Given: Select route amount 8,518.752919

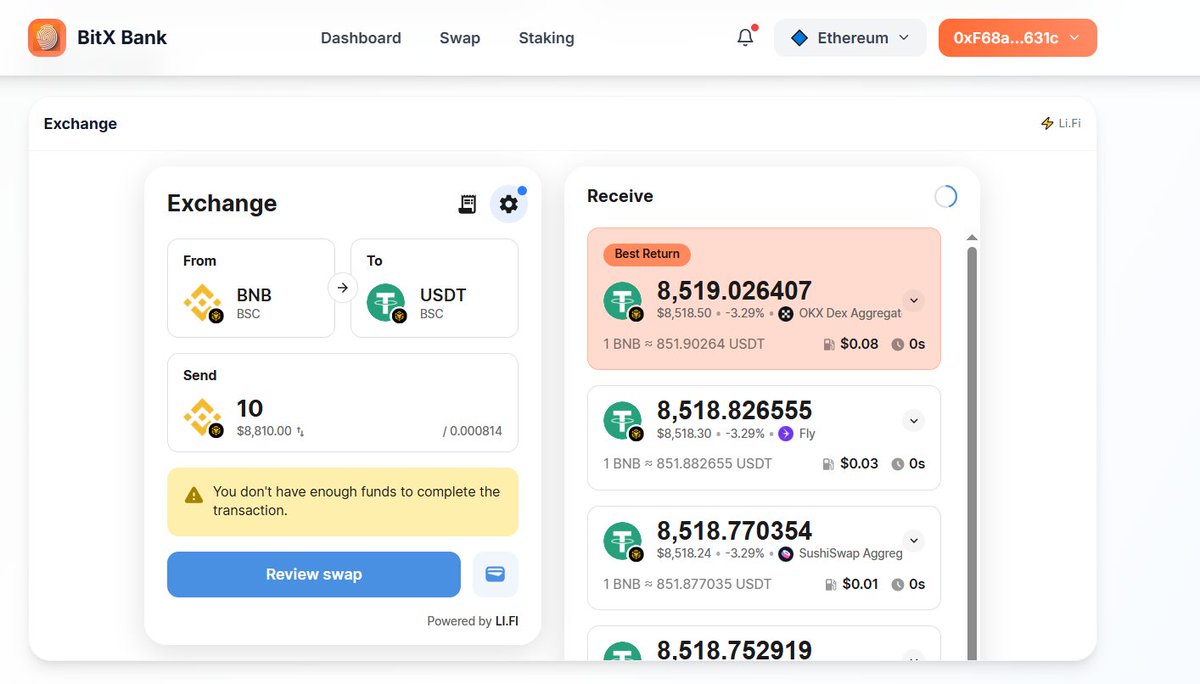Looking at the screenshot, I should pos(734,650).
